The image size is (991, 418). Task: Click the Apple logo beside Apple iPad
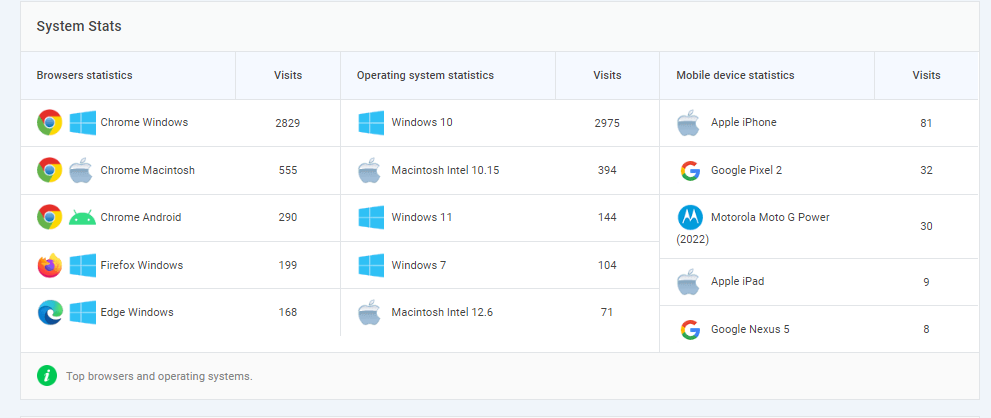(x=689, y=281)
